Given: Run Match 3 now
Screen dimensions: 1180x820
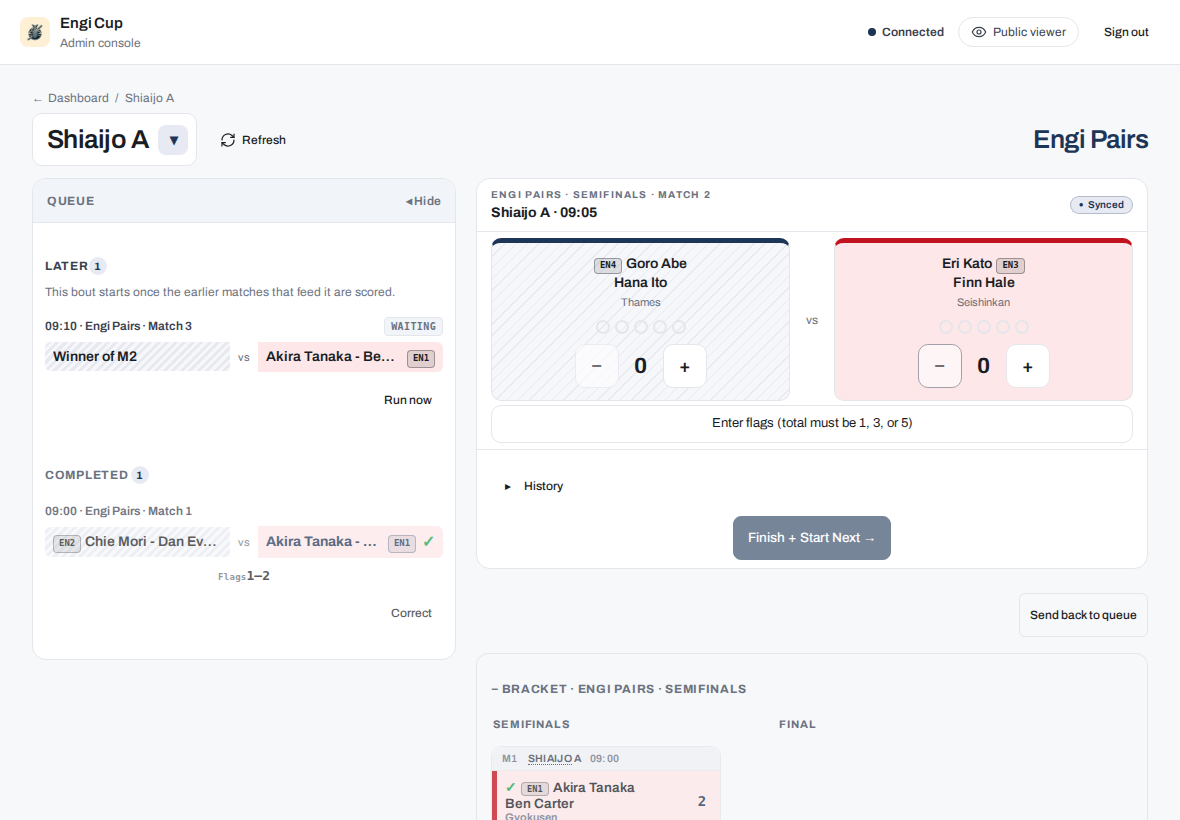Looking at the screenshot, I should [408, 400].
